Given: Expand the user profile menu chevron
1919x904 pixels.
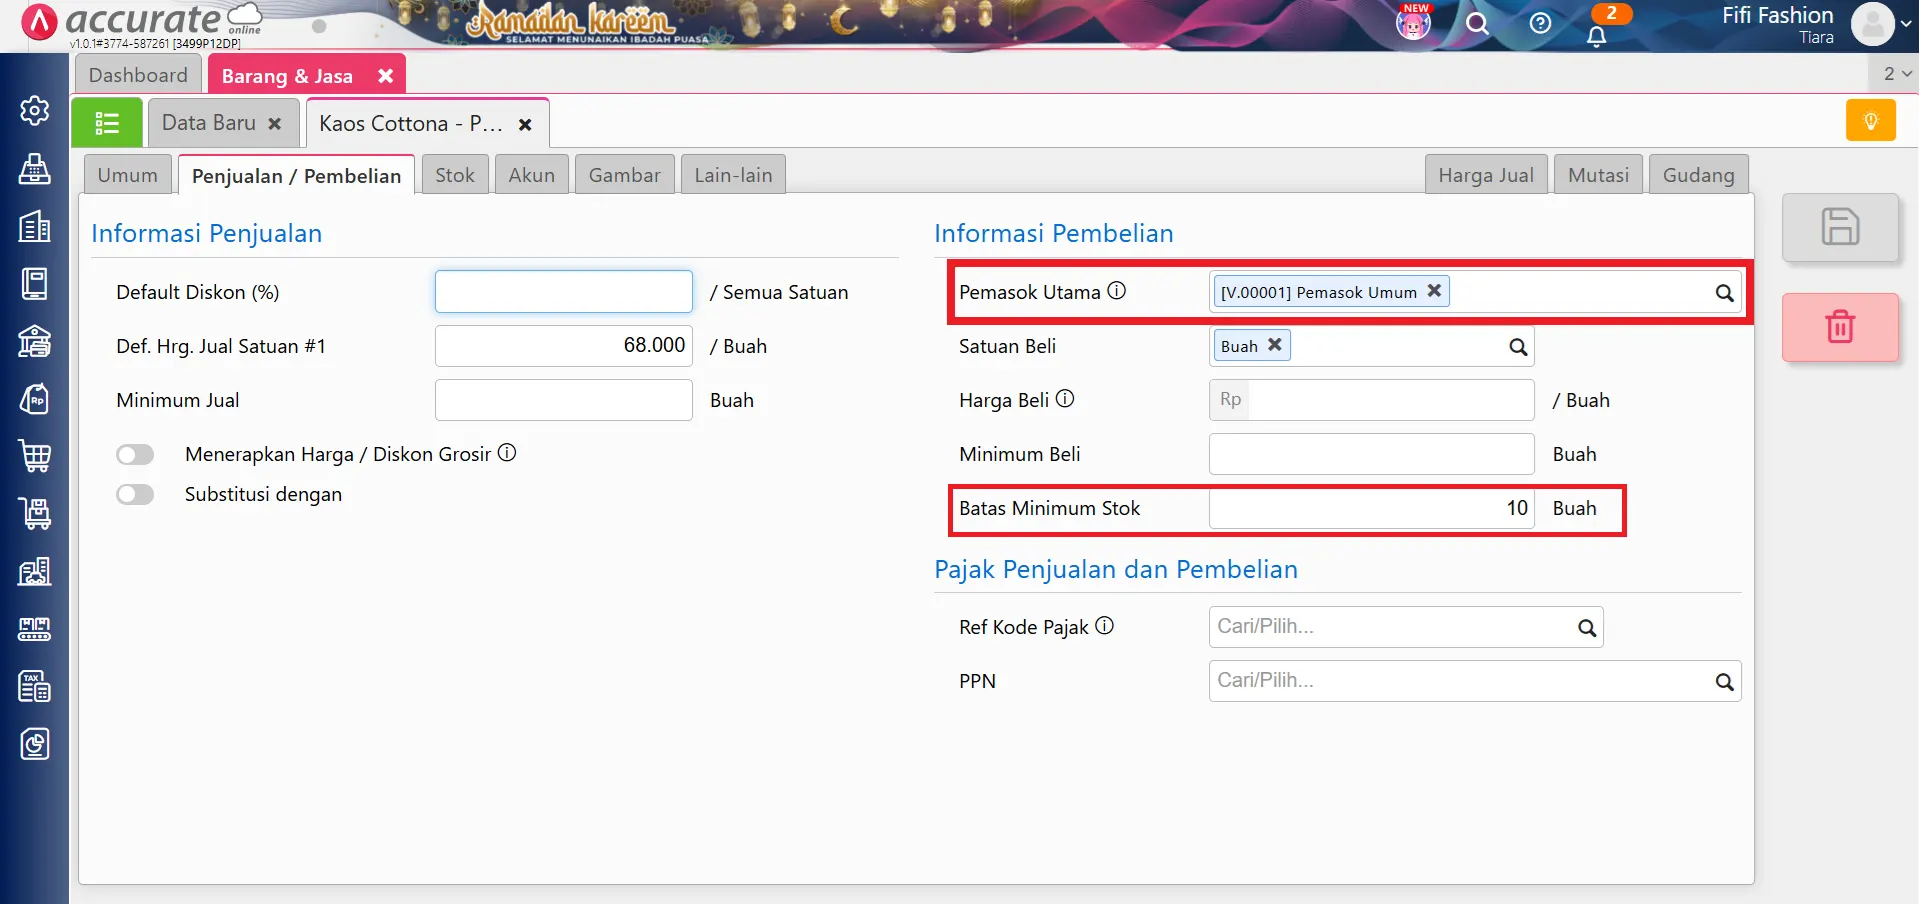Looking at the screenshot, I should (1905, 23).
